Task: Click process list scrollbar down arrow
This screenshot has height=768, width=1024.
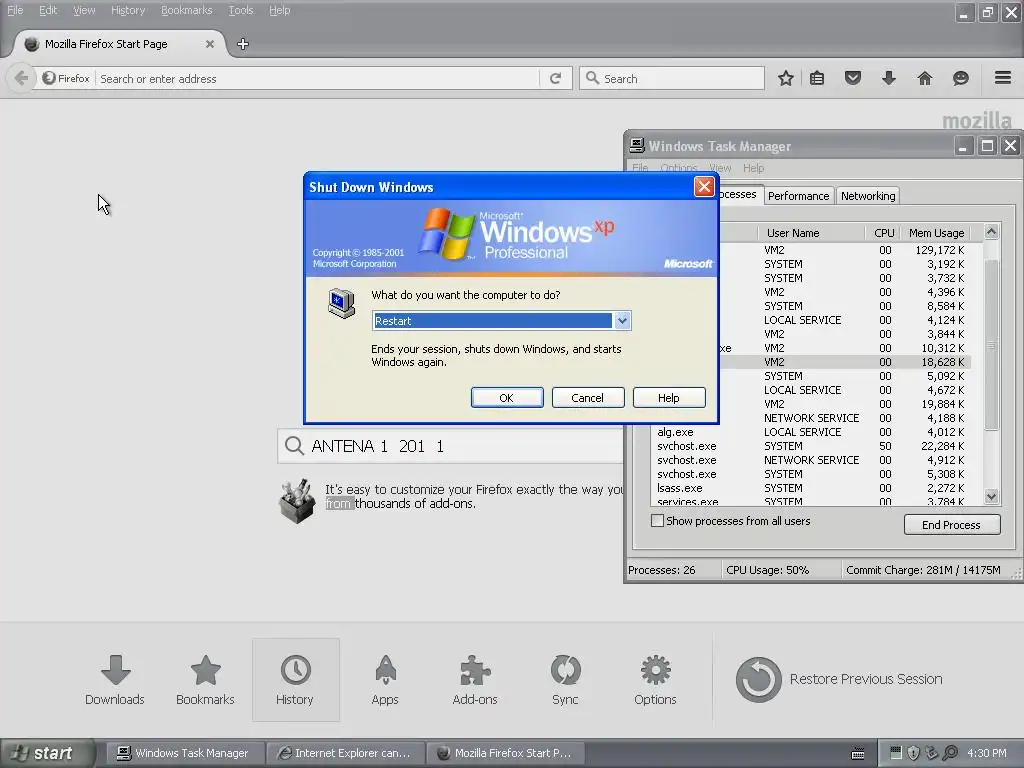Action: [x=991, y=496]
